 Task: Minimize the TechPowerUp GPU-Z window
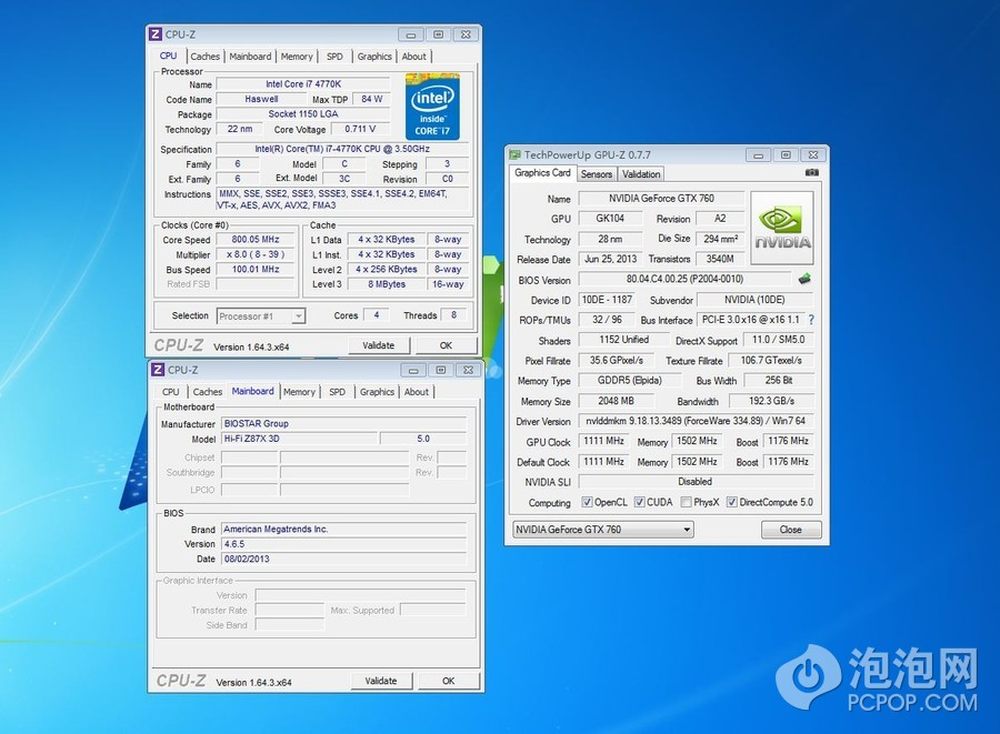point(758,155)
